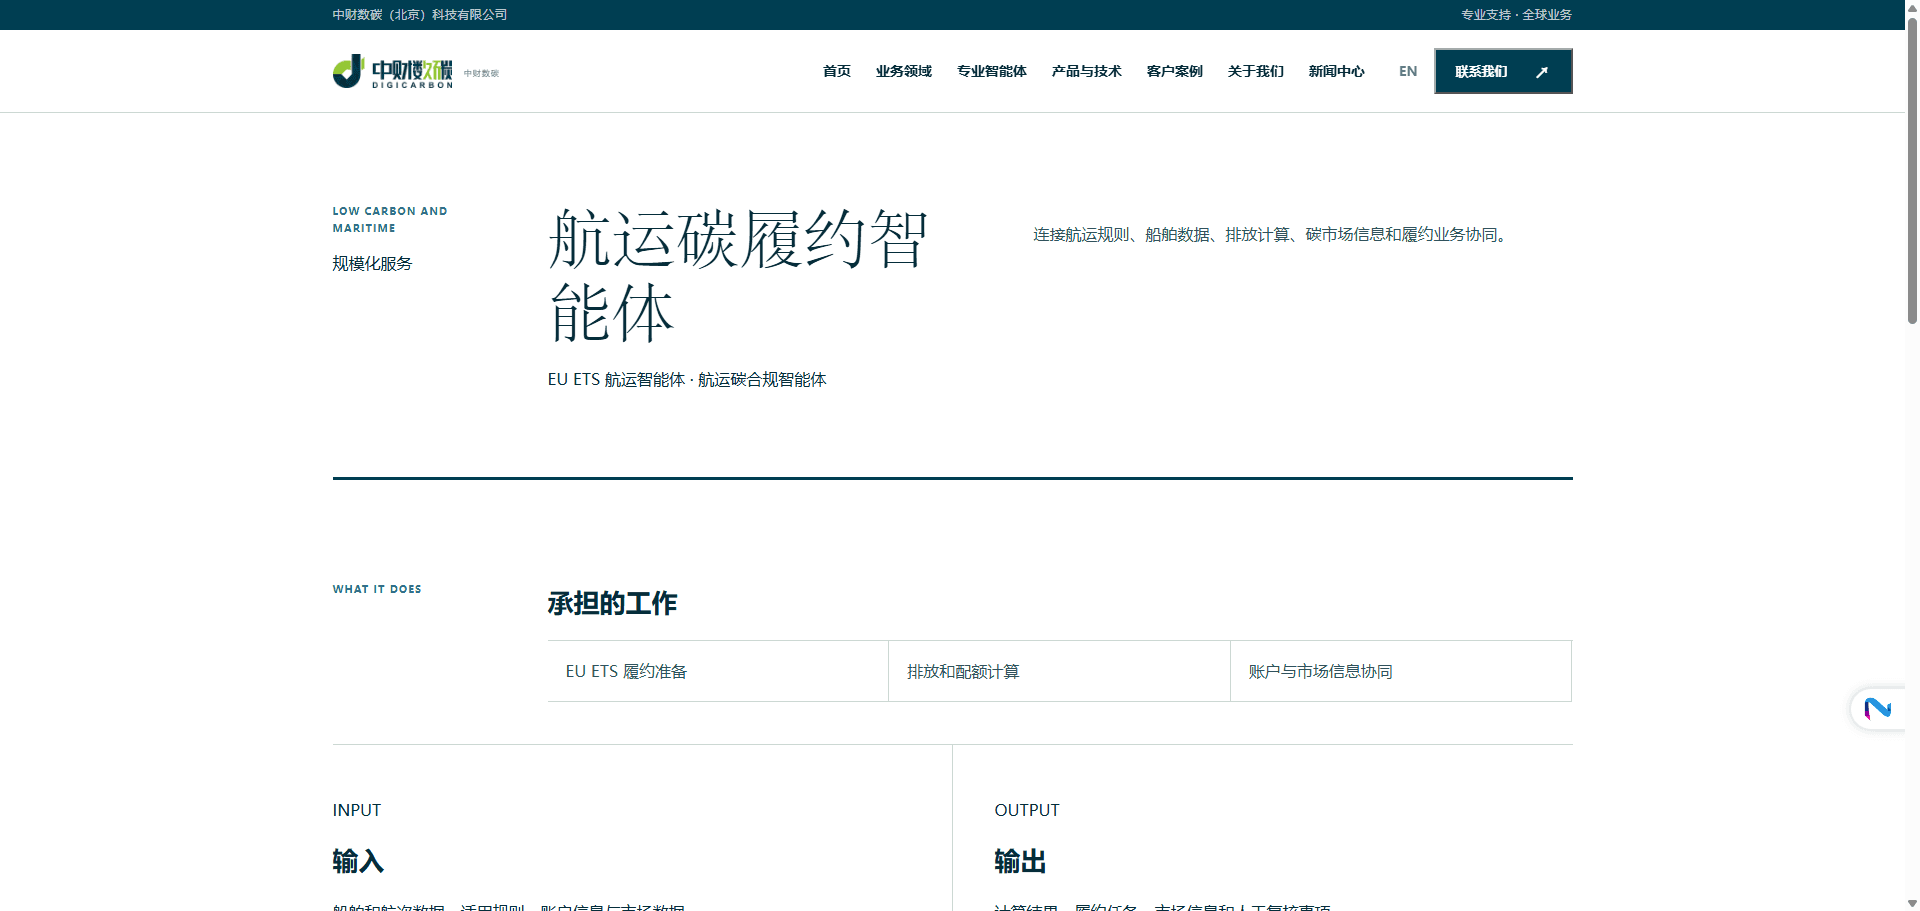The image size is (1920, 911).
Task: Click the page vertical scrollbar thumb
Action: pos(1912,170)
